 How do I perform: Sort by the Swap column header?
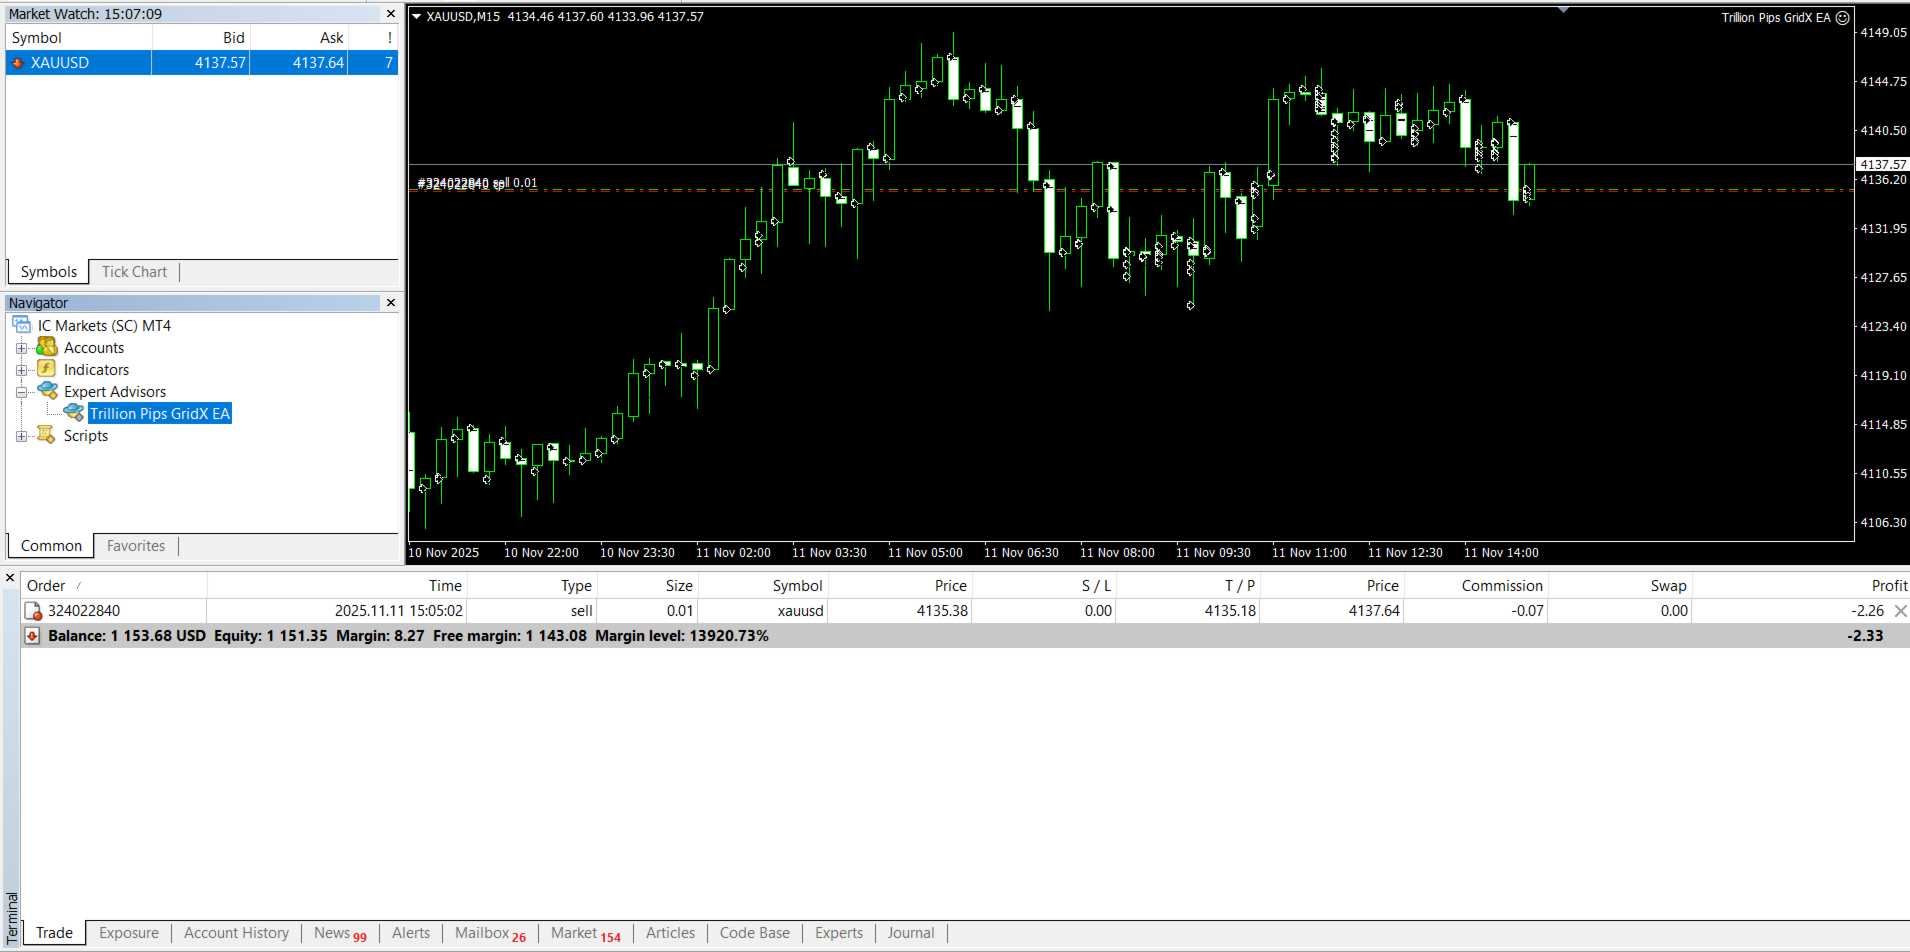coord(1620,586)
